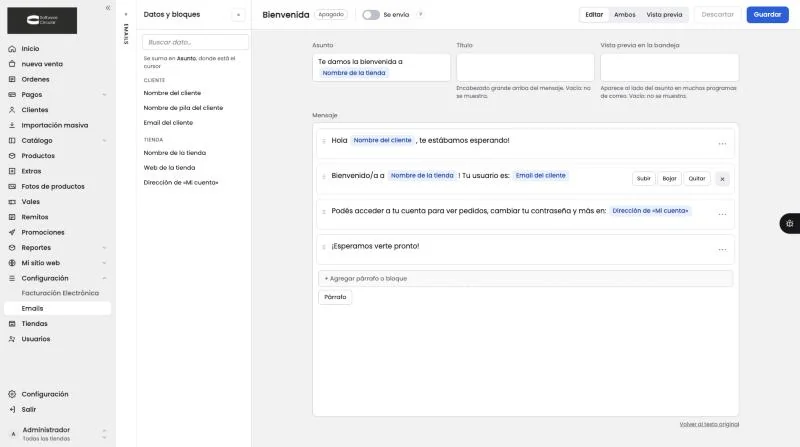
Task: Click the Fotos de productos image icon
Action: click(12, 187)
